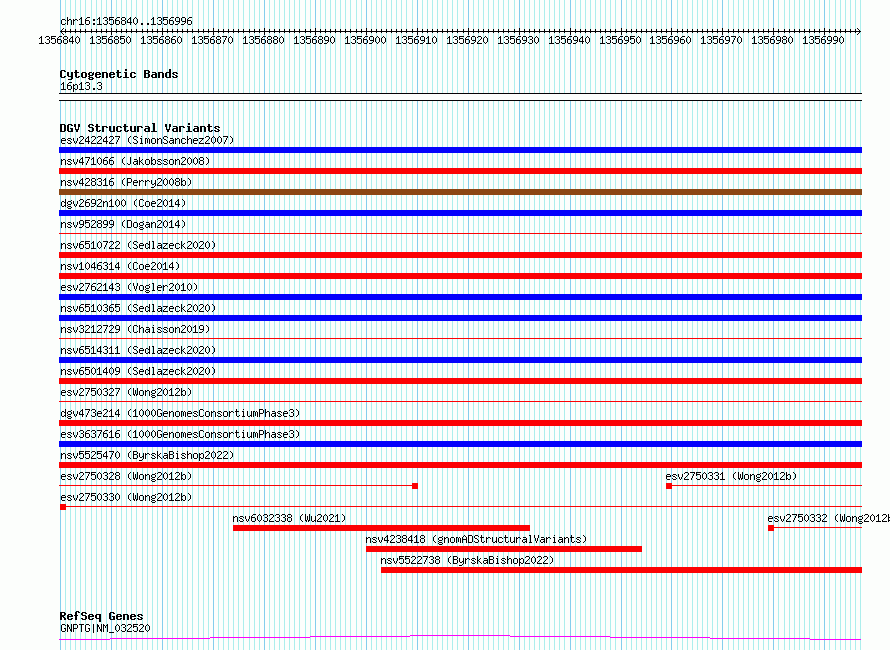The height and width of the screenshot is (650, 890).
Task: Click the GNPTG|NM_032520 gene label
Action: click(x=105, y=628)
